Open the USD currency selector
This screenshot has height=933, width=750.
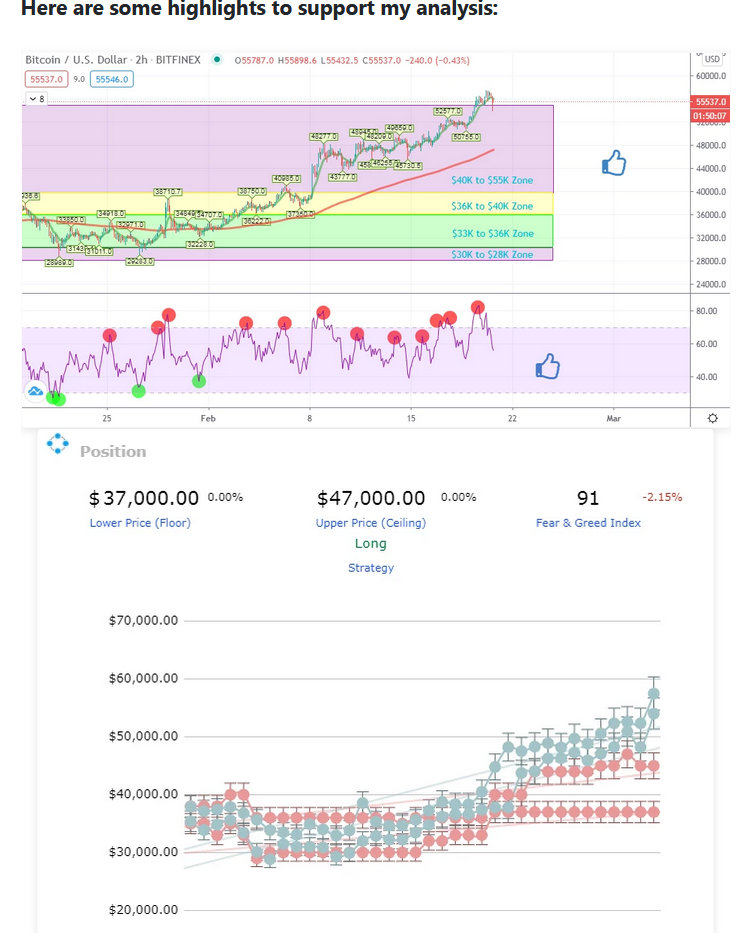pyautogui.click(x=712, y=59)
